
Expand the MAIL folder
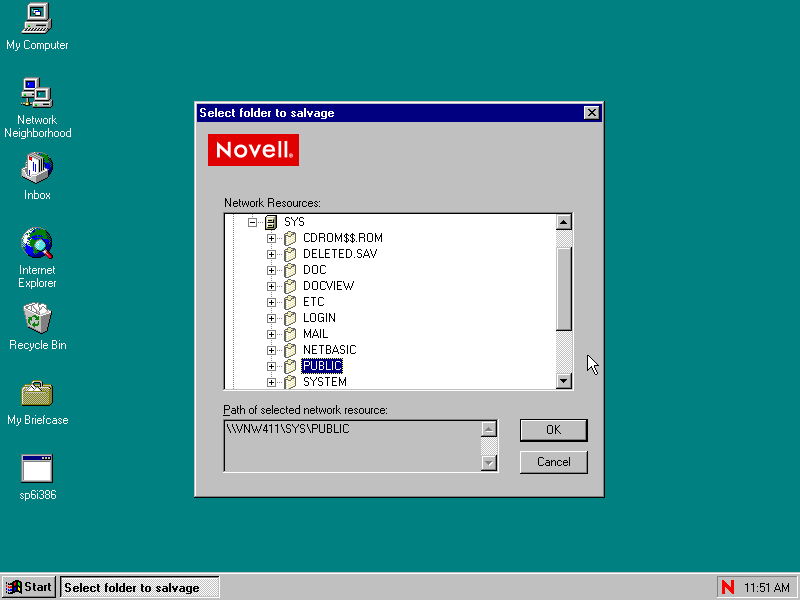[271, 334]
